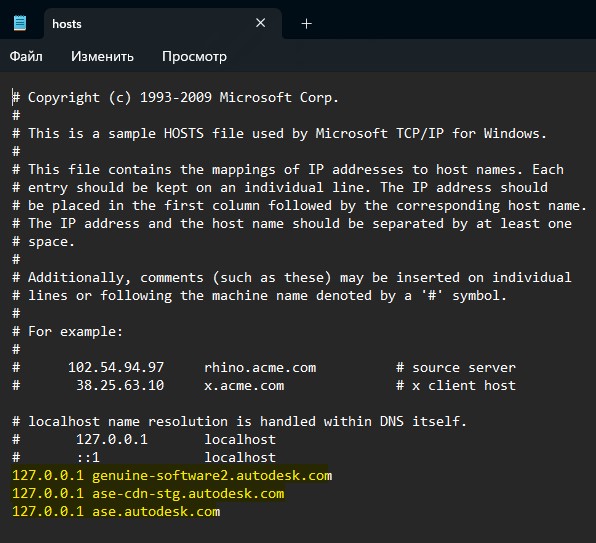Click the 38.25.63.10 example IP address
596x543 pixels.
coord(120,385)
